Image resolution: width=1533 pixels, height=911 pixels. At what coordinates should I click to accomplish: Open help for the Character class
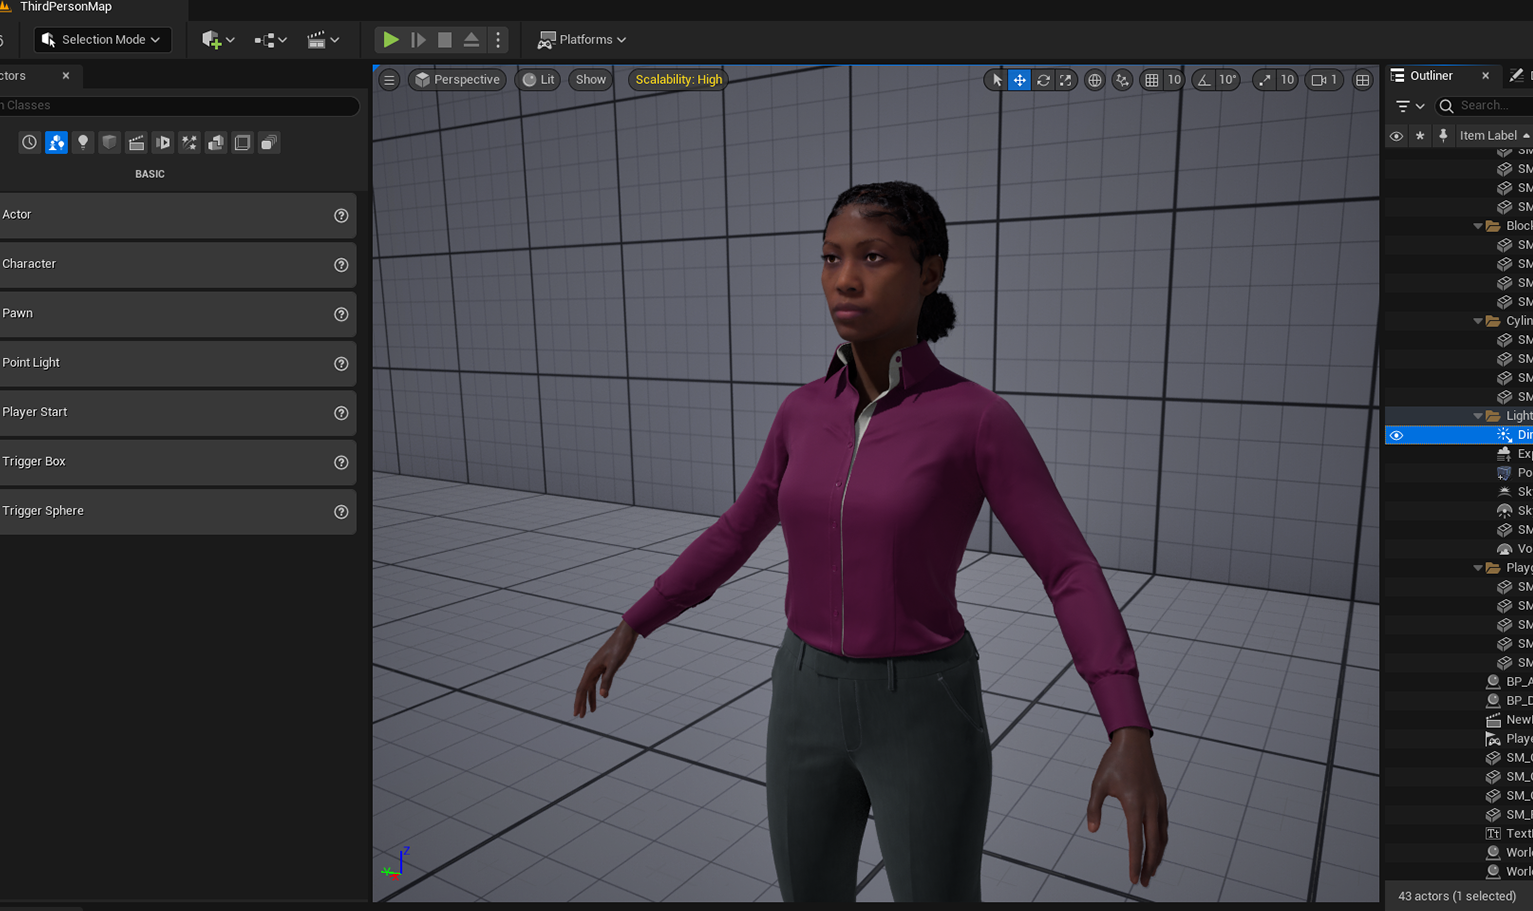(341, 265)
